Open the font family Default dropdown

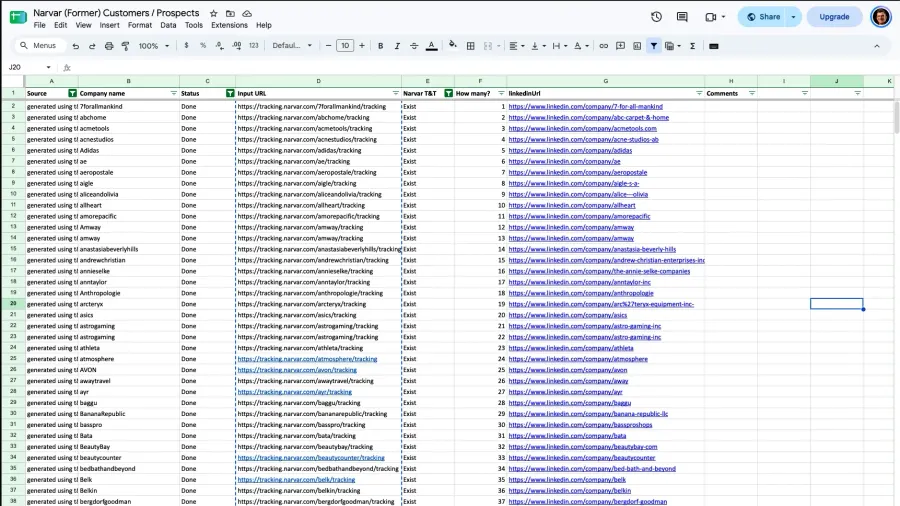point(292,46)
